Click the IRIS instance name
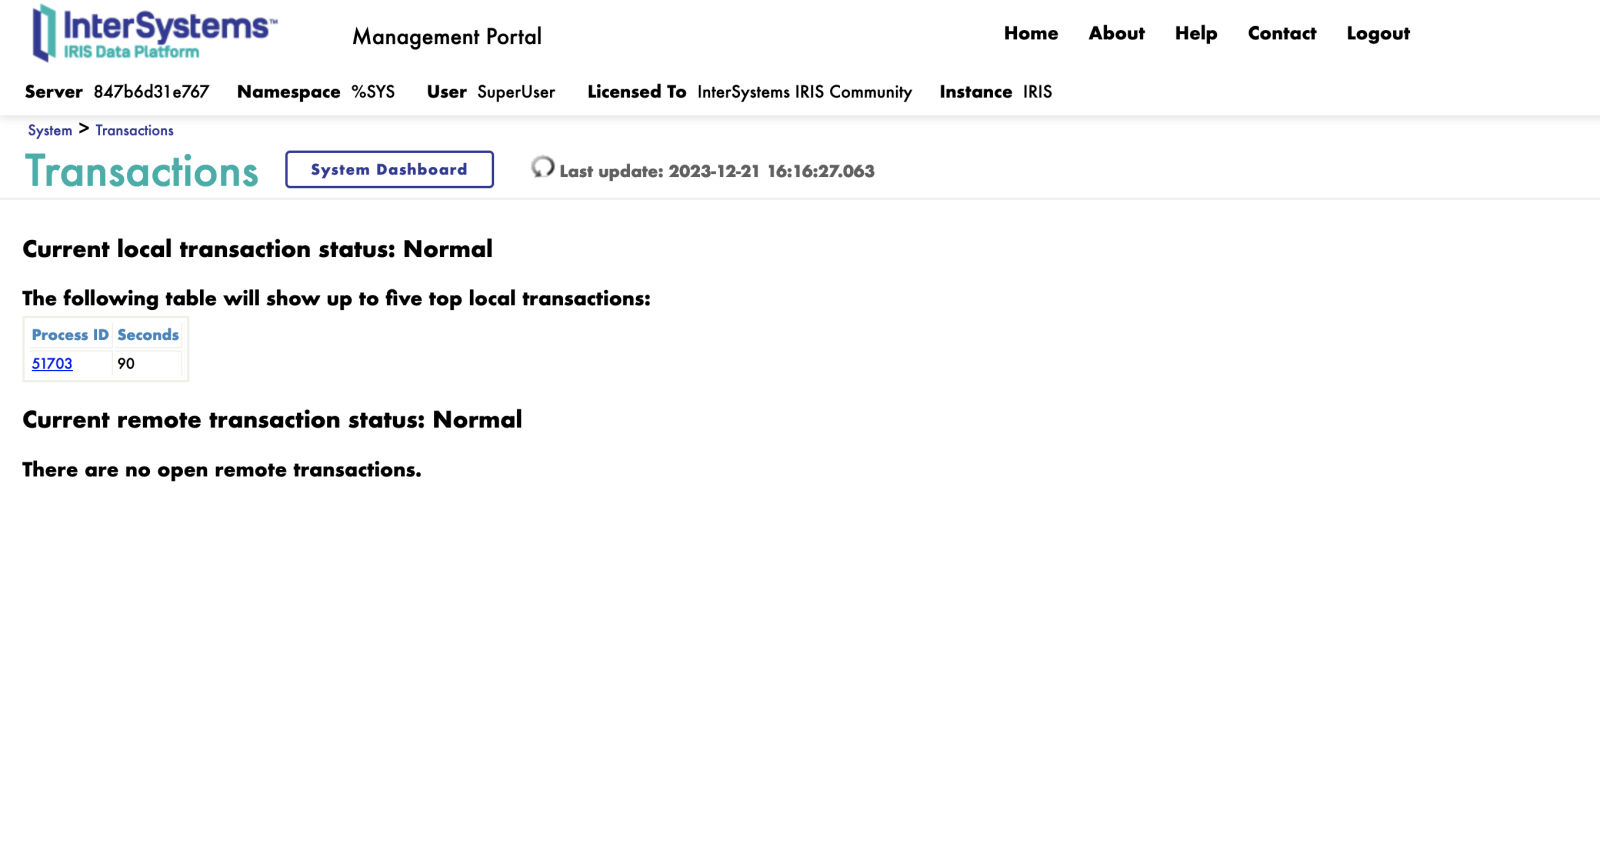The height and width of the screenshot is (867, 1600). 1037,92
